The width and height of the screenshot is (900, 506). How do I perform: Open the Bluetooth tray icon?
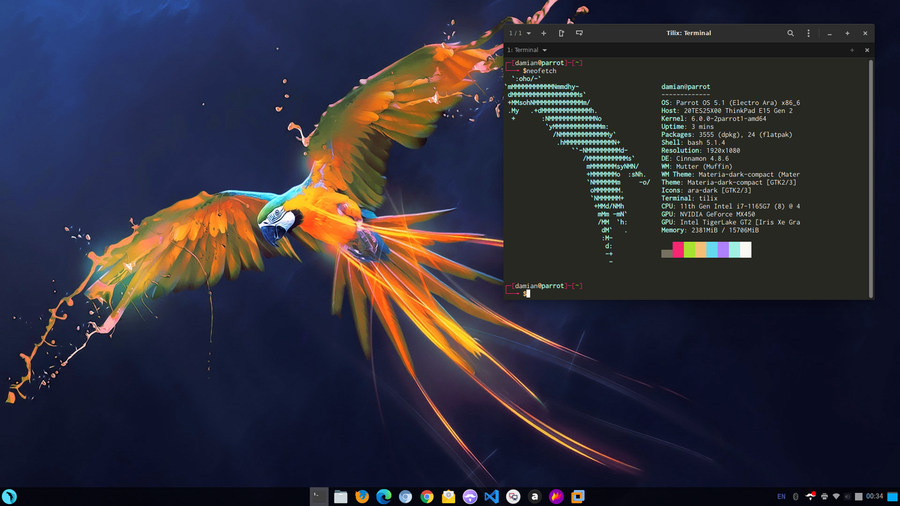(x=796, y=497)
